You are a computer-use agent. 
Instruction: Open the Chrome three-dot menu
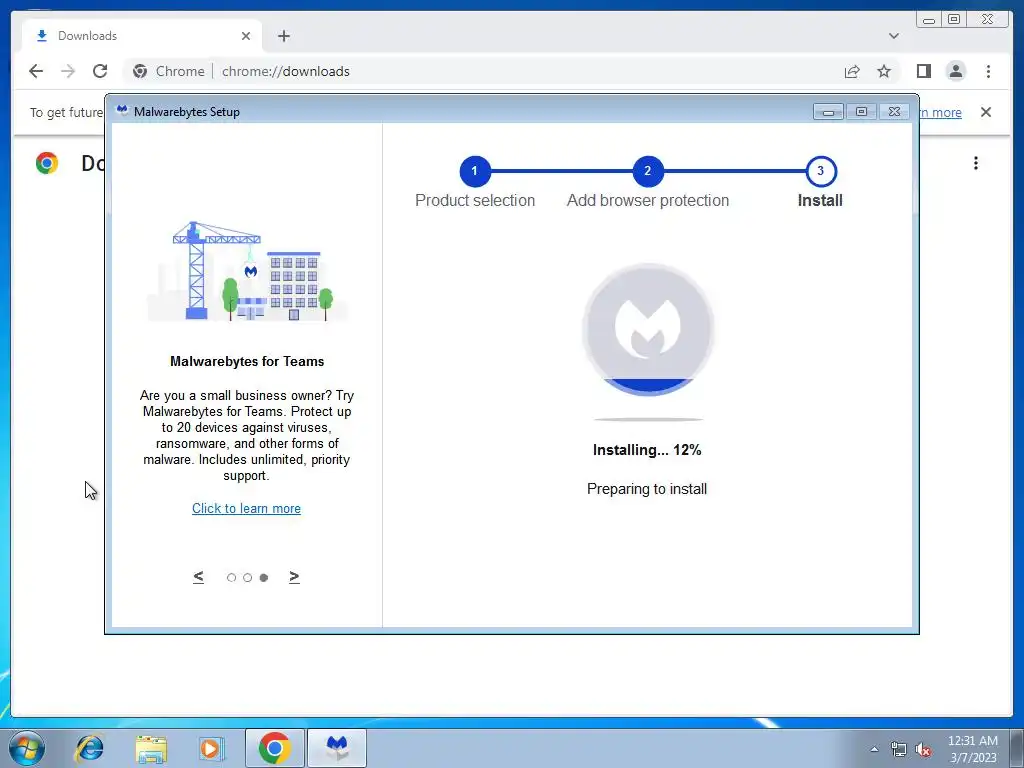[988, 71]
